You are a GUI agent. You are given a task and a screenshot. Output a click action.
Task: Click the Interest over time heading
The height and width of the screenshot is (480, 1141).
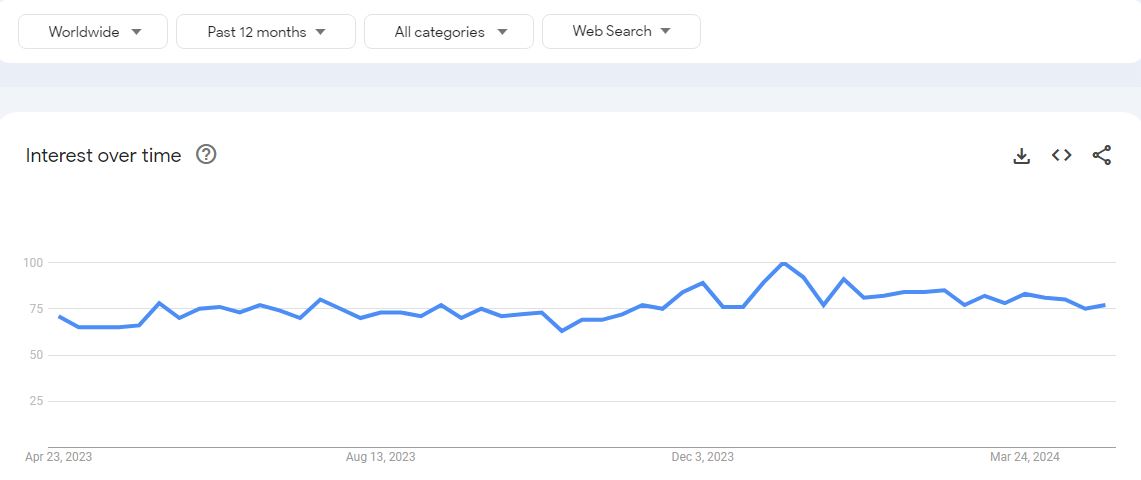(x=103, y=155)
